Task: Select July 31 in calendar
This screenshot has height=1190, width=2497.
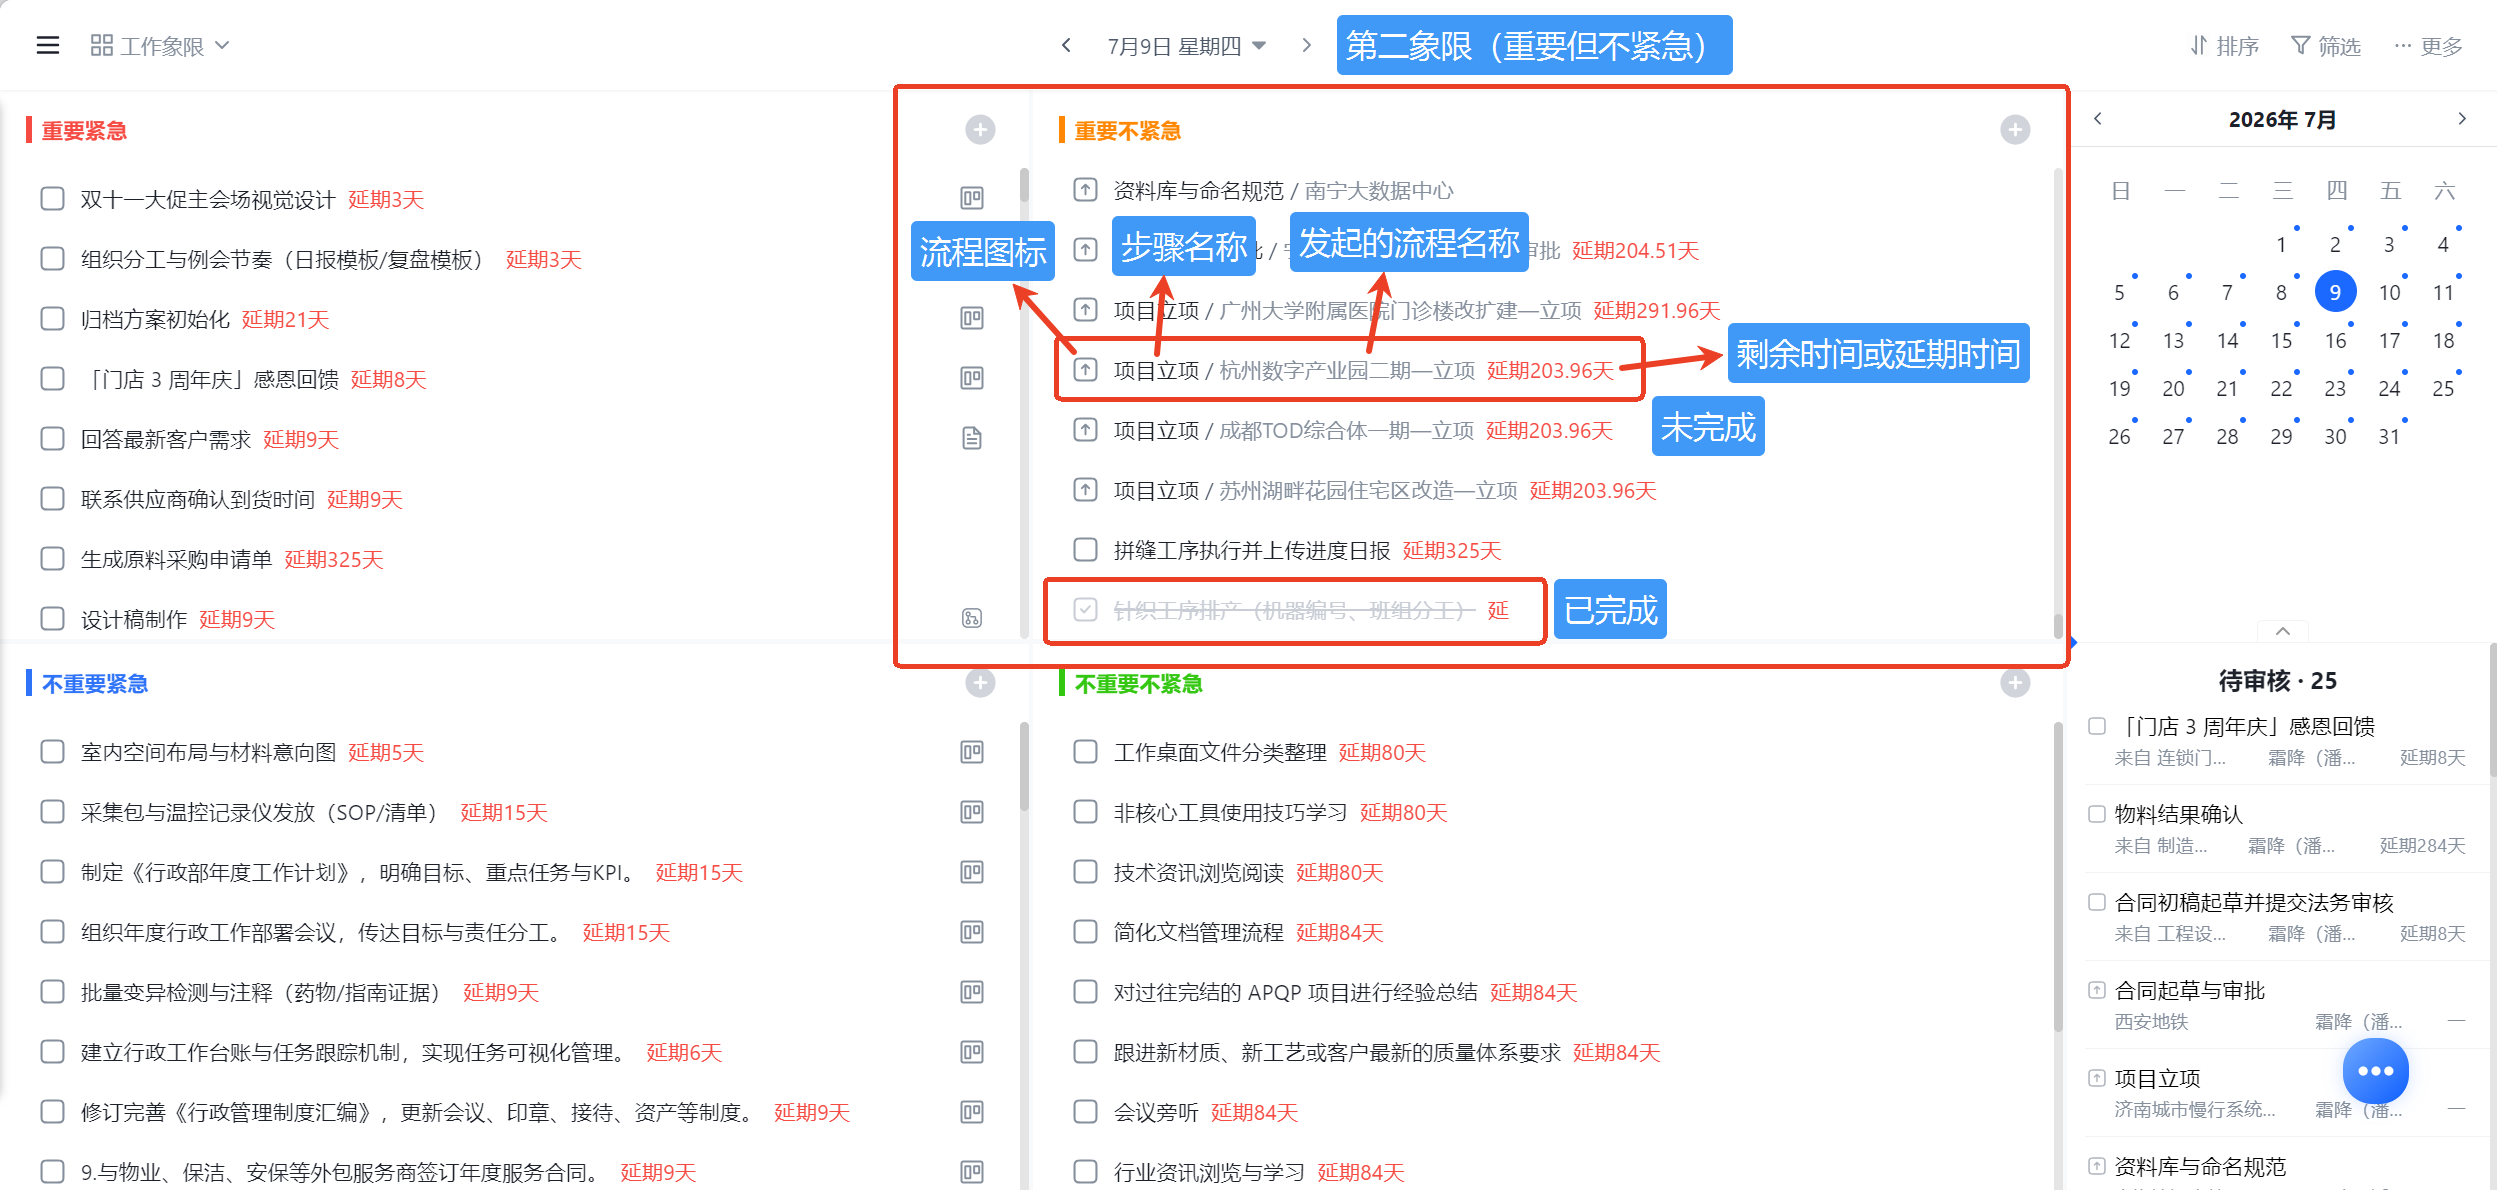Action: pyautogui.click(x=2389, y=437)
